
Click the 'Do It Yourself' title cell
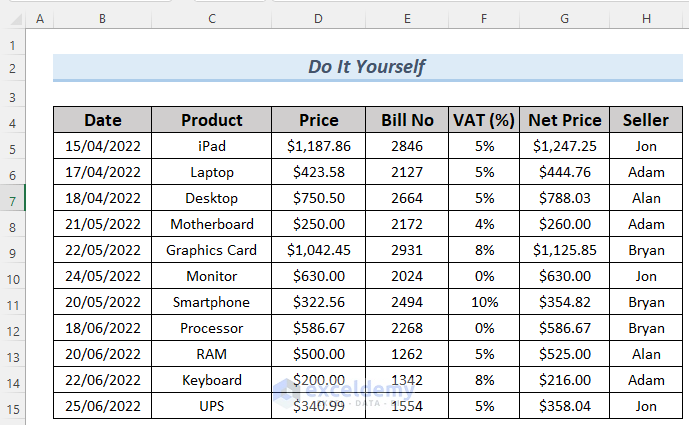pyautogui.click(x=366, y=67)
